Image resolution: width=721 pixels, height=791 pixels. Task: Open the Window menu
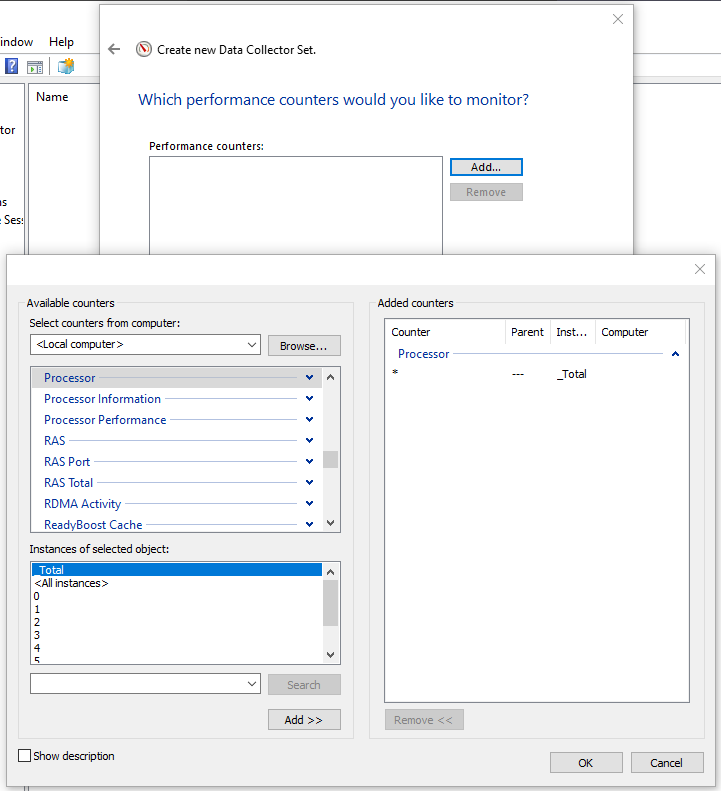(17, 42)
